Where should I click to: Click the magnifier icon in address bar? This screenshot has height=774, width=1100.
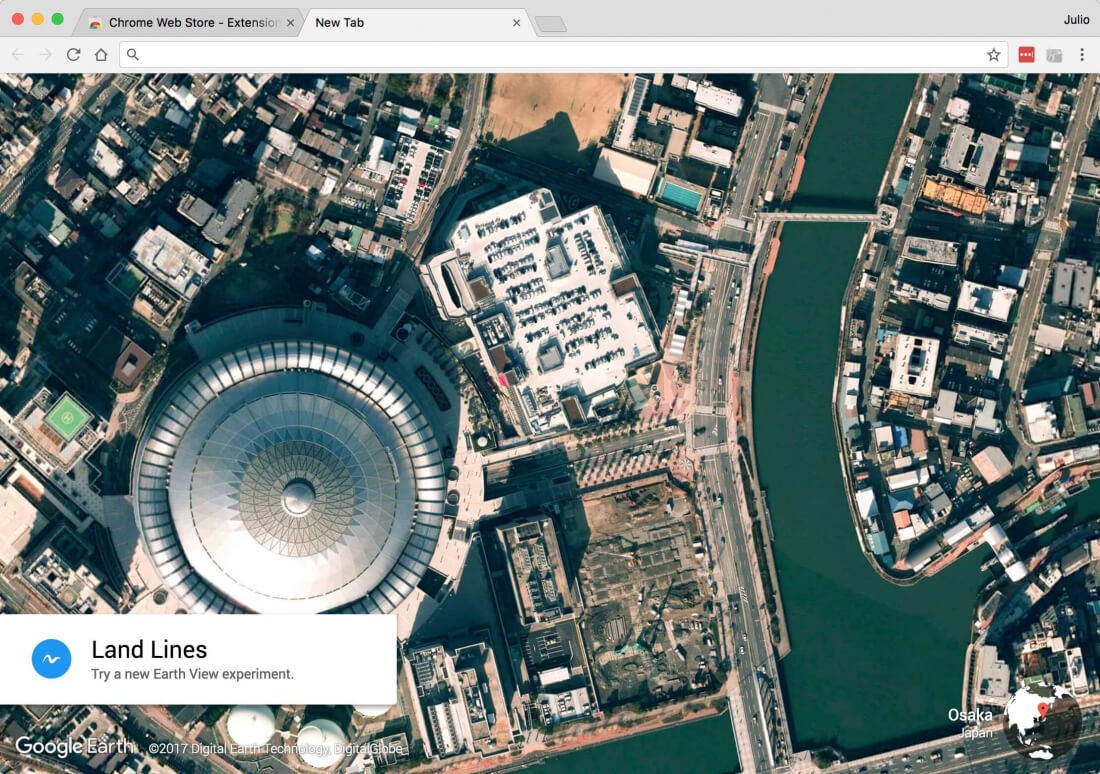(133, 55)
